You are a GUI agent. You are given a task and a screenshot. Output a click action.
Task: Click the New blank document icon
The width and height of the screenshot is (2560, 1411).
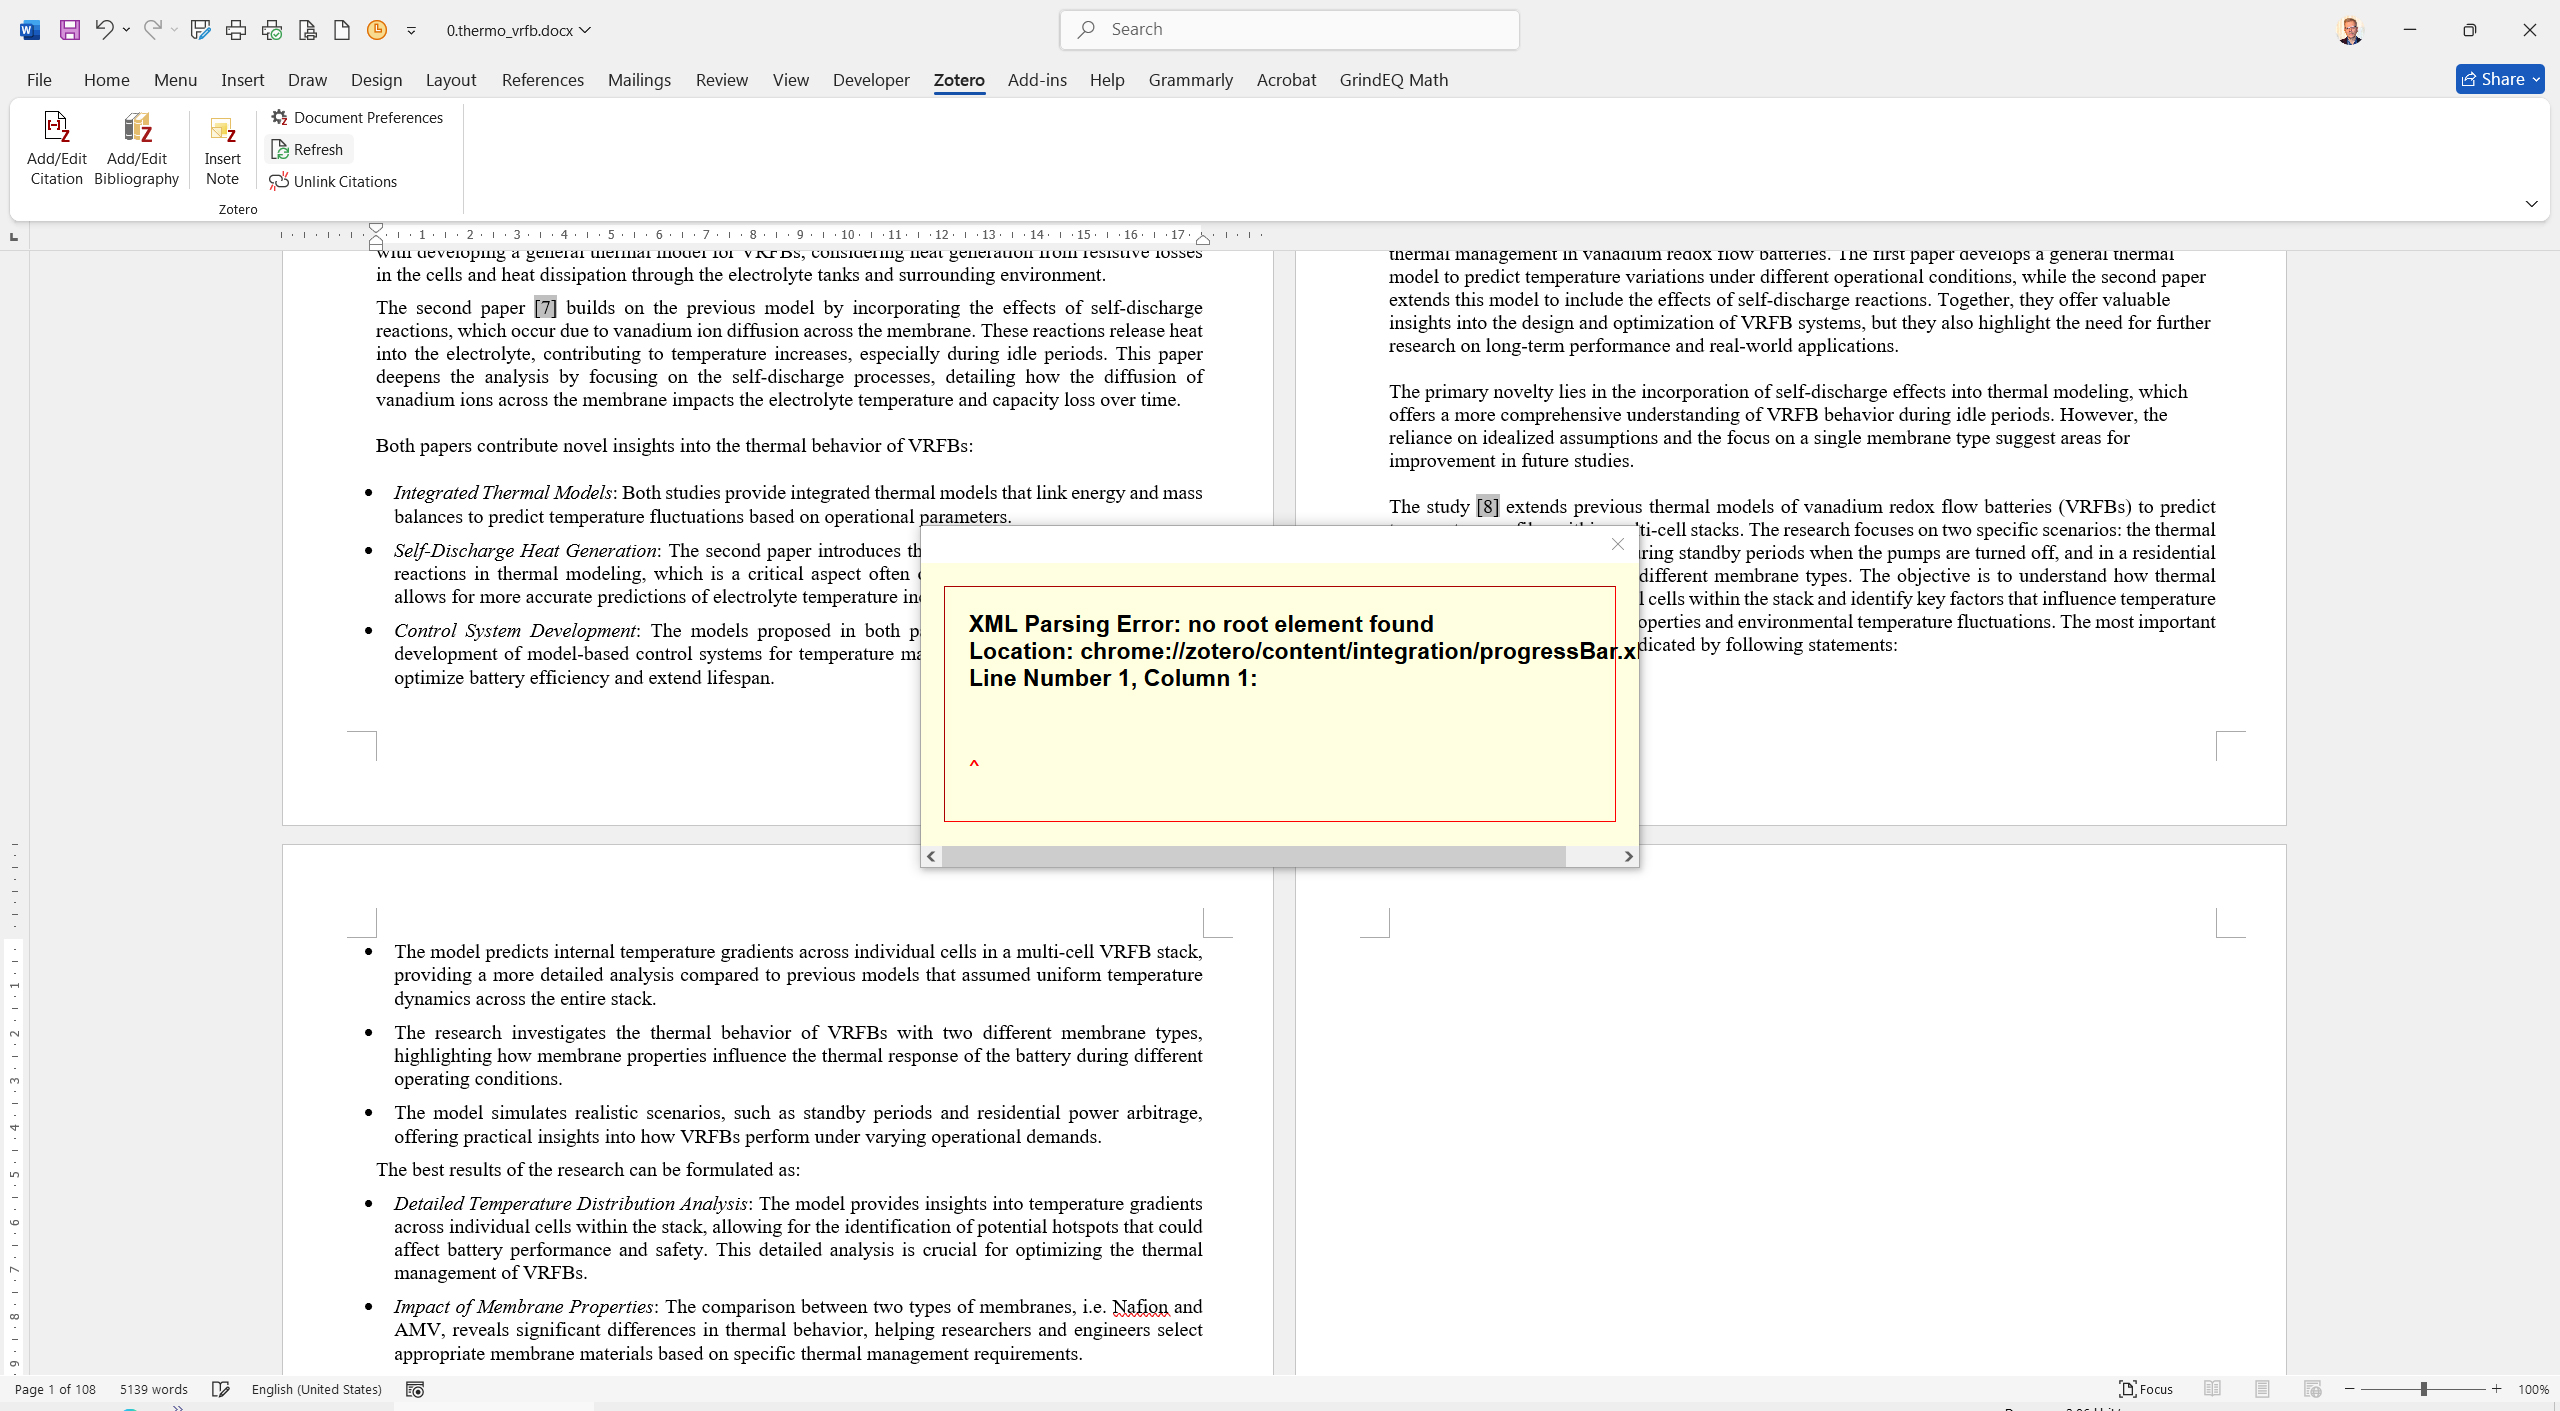coord(342,30)
